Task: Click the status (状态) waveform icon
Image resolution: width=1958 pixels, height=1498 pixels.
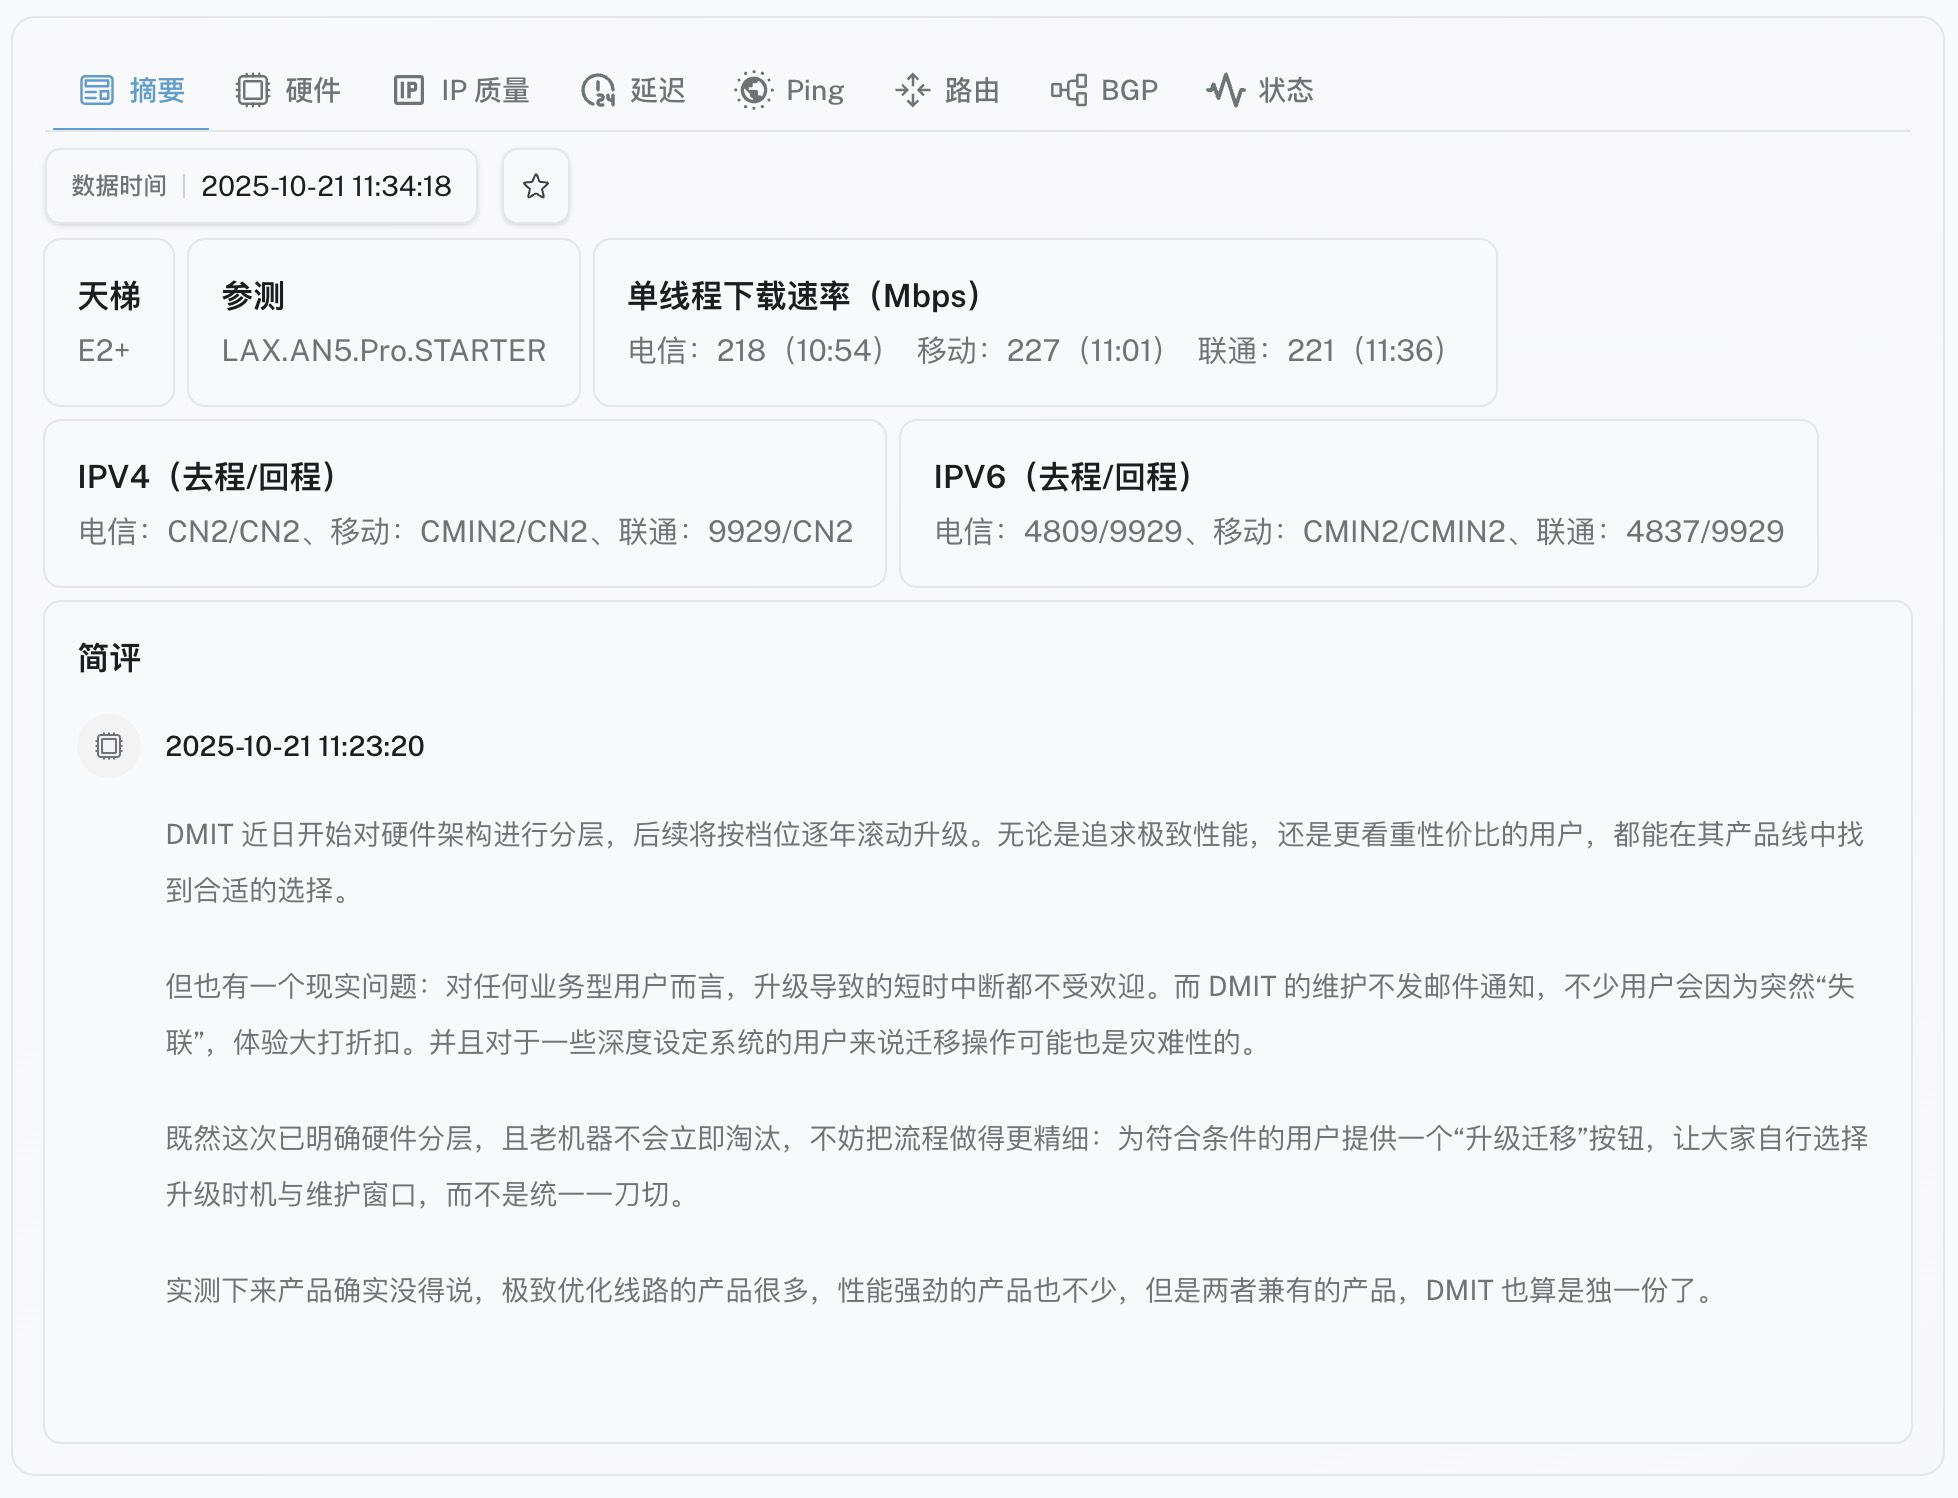Action: 1225,90
